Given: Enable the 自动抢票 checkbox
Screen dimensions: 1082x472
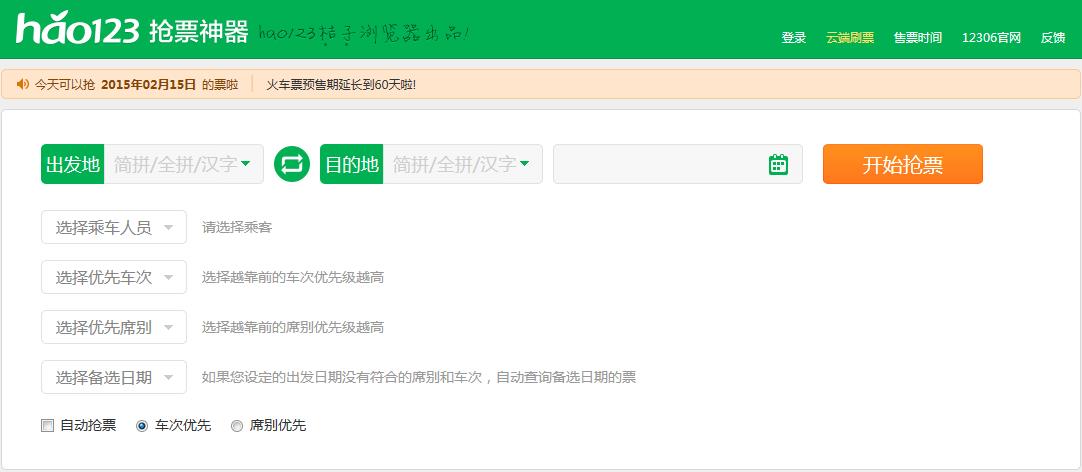Looking at the screenshot, I should point(47,426).
